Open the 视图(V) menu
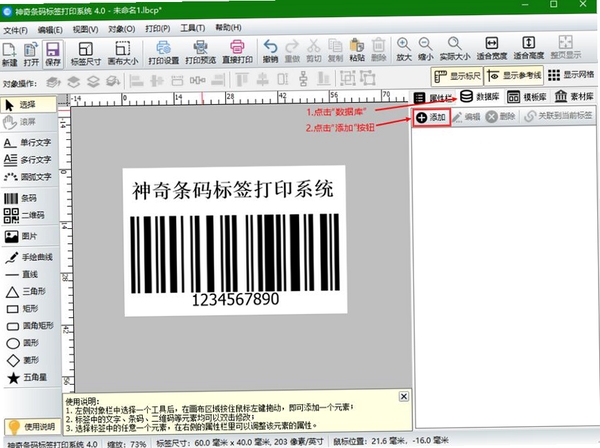The height and width of the screenshot is (448, 600). 85,29
